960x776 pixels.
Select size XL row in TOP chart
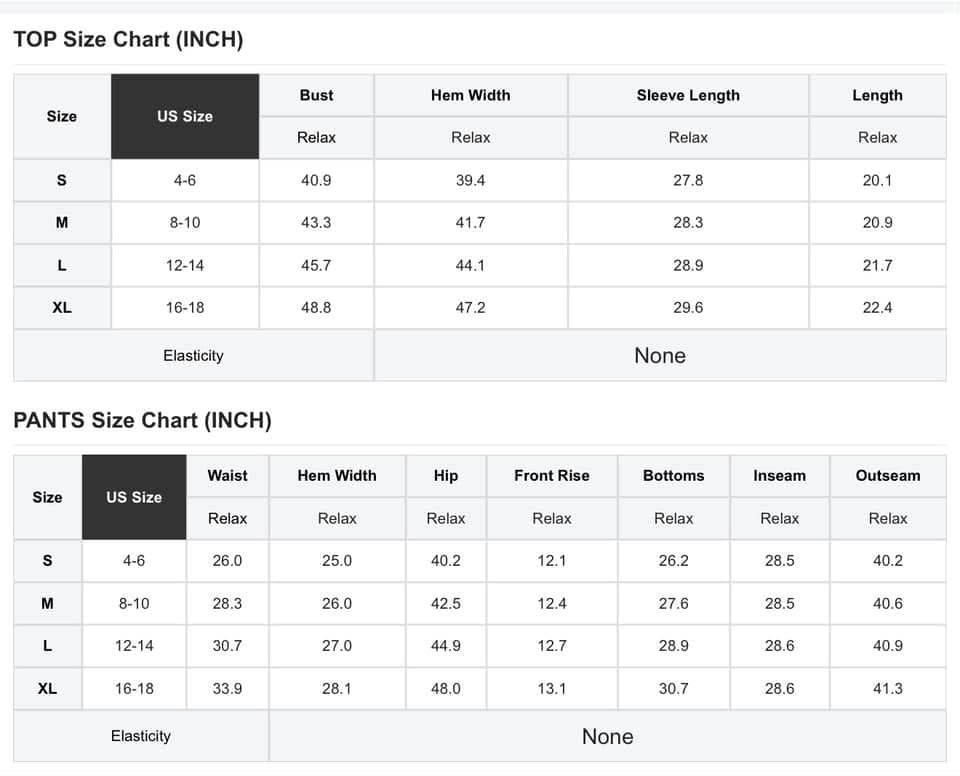pyautogui.click(x=480, y=308)
